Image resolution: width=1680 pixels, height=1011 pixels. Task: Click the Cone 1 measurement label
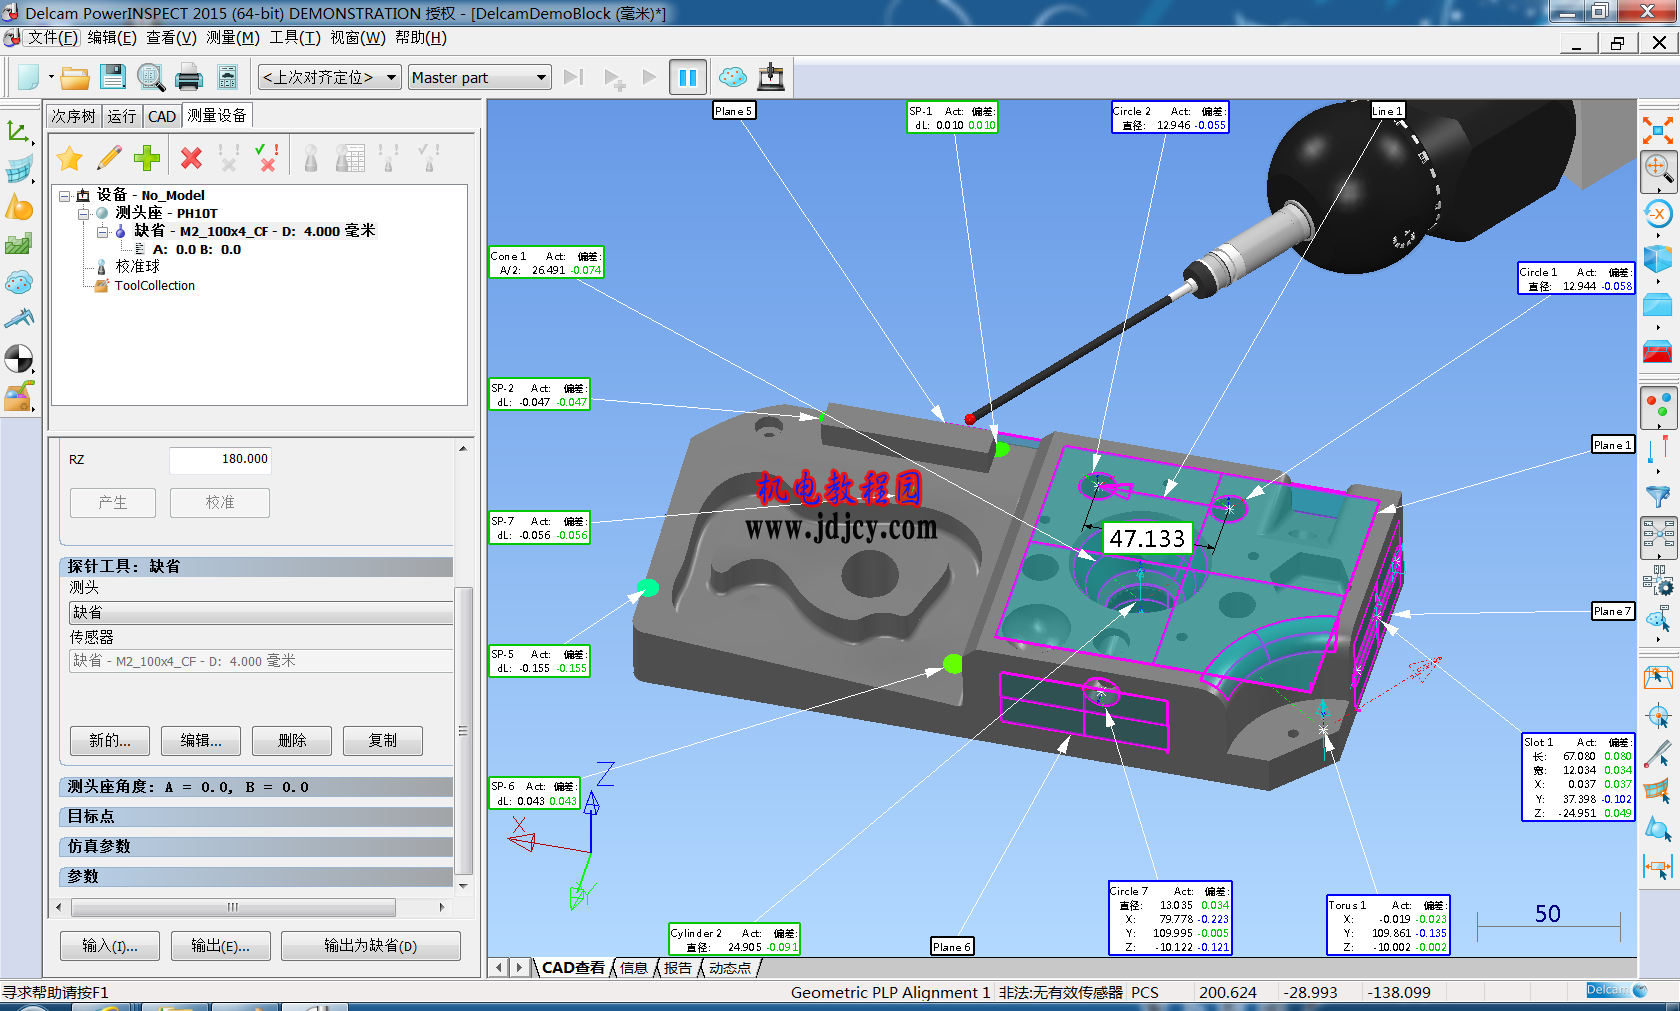tap(546, 263)
